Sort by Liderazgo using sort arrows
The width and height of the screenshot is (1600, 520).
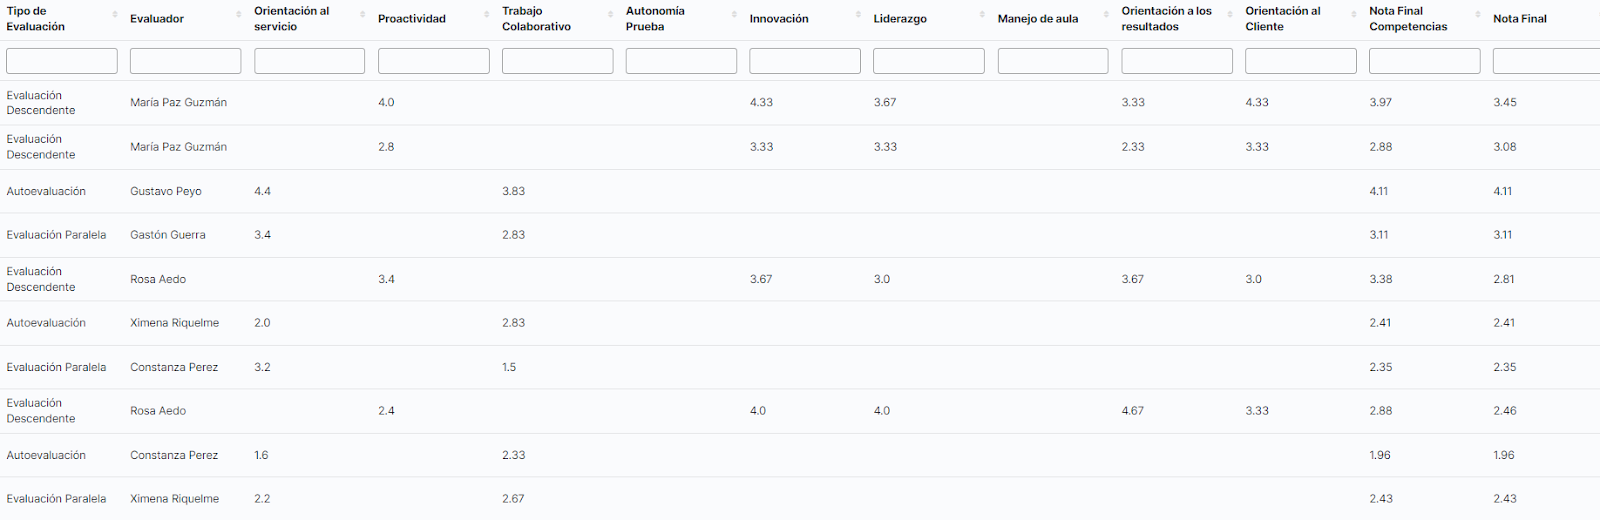[983, 15]
